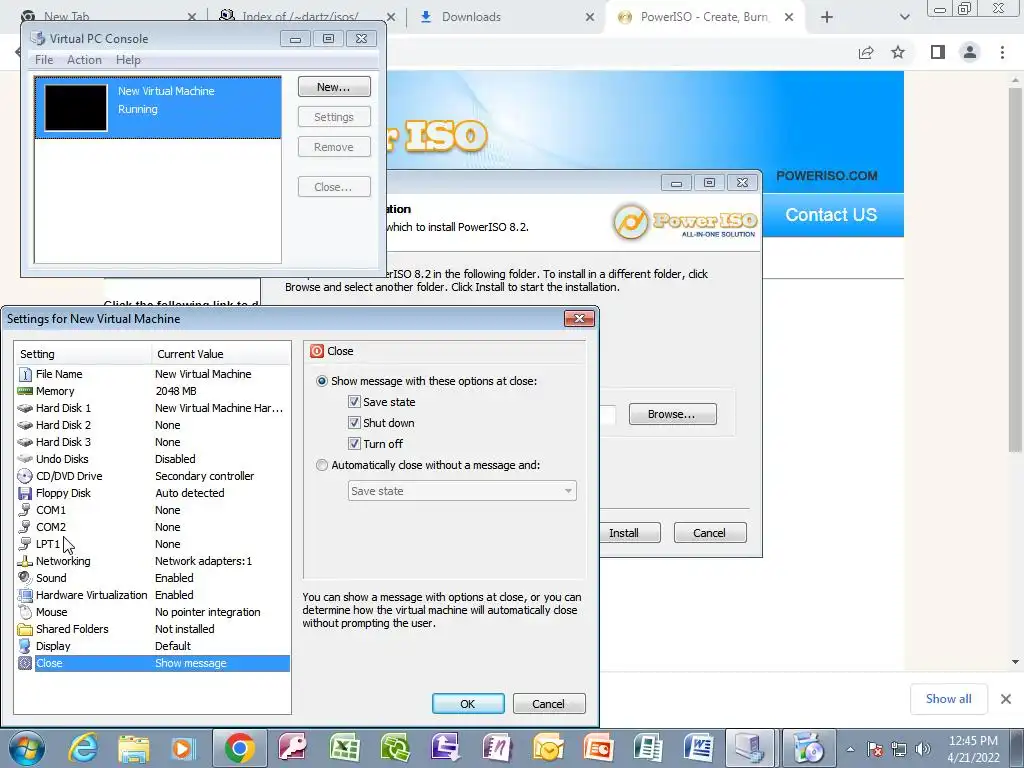This screenshot has width=1024, height=768.
Task: Toggle the Shut down checkbox
Action: (354, 423)
